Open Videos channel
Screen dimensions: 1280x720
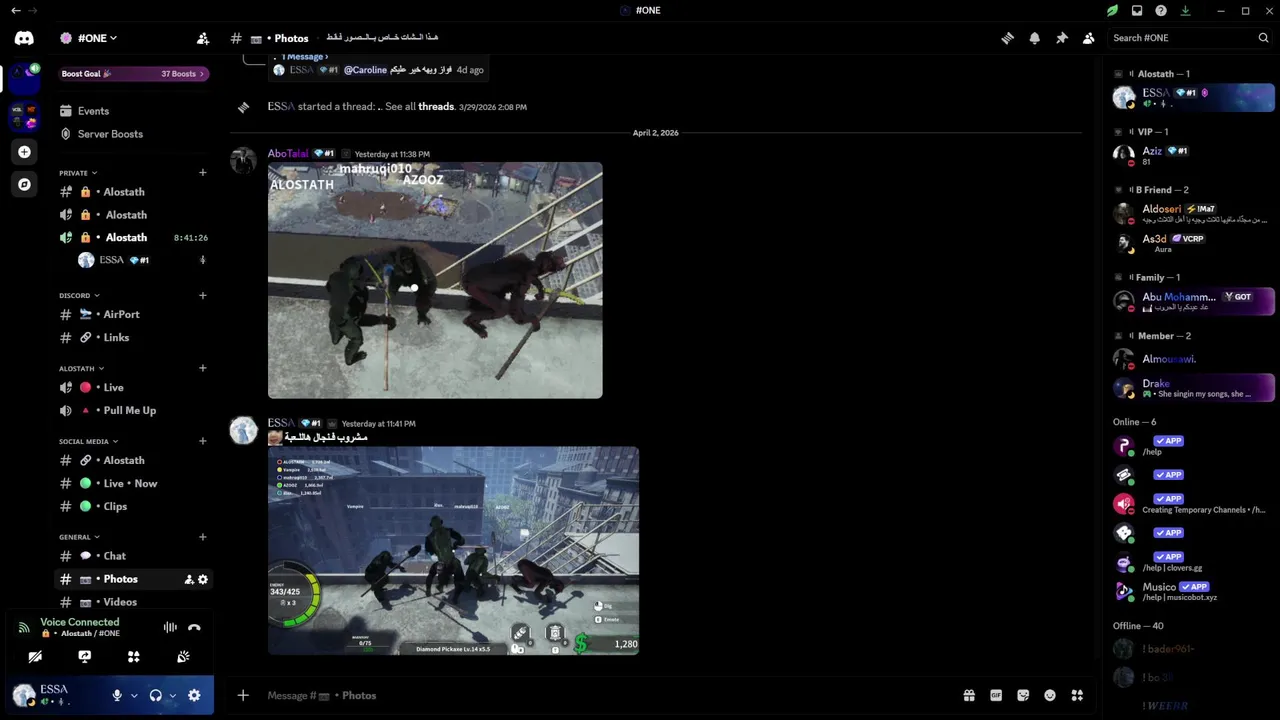click(133, 602)
